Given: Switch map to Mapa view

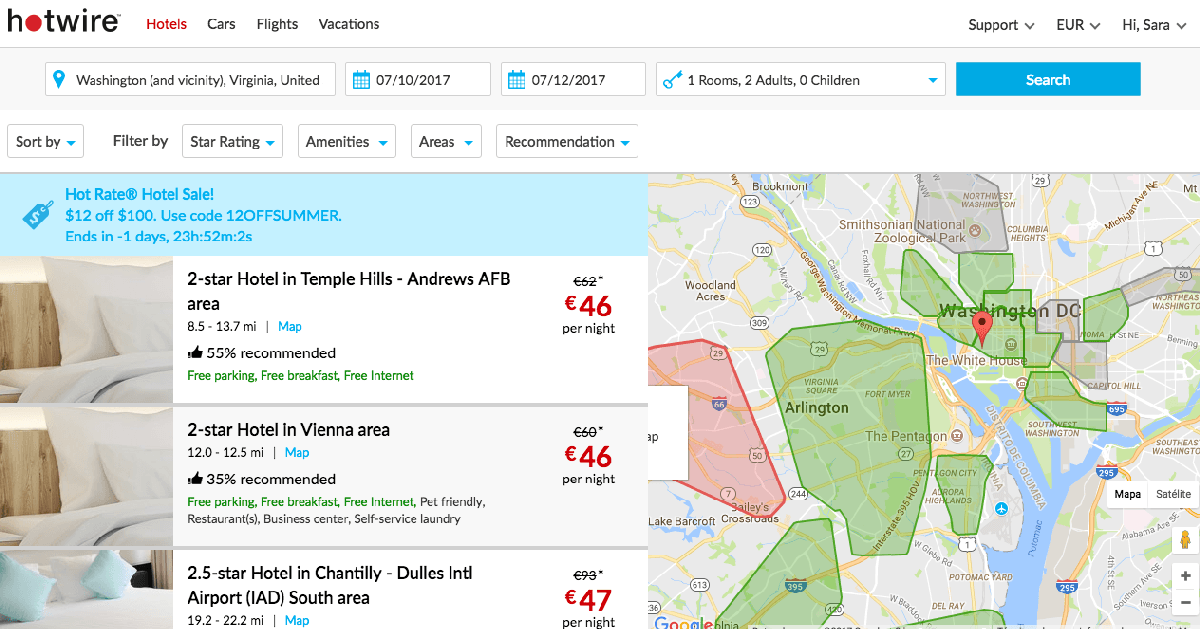Looking at the screenshot, I should (1127, 494).
